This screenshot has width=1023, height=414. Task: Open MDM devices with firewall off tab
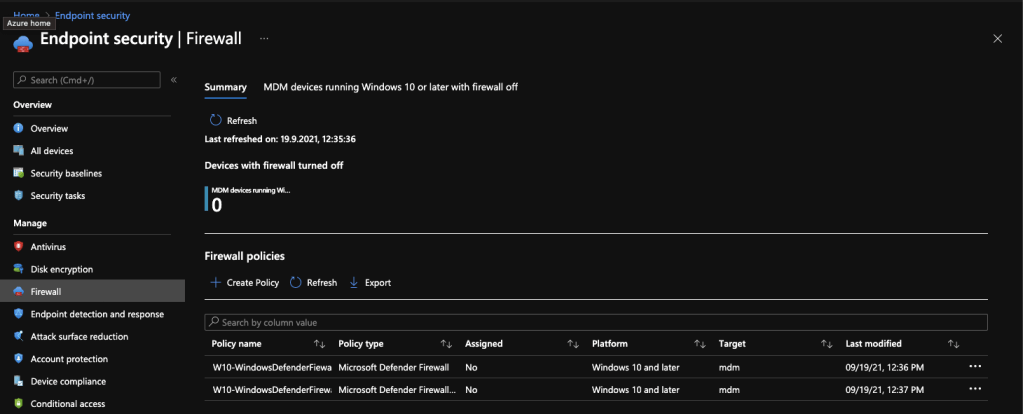pos(390,87)
